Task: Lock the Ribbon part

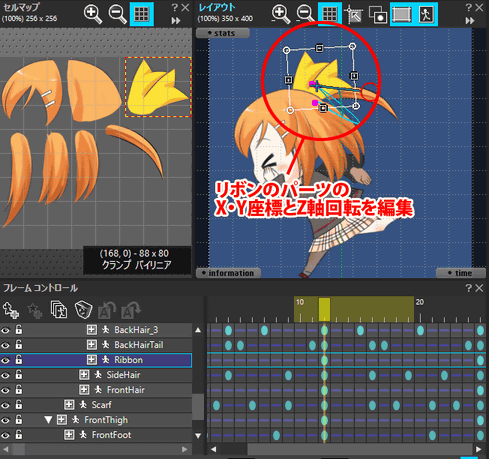Action: (x=19, y=360)
